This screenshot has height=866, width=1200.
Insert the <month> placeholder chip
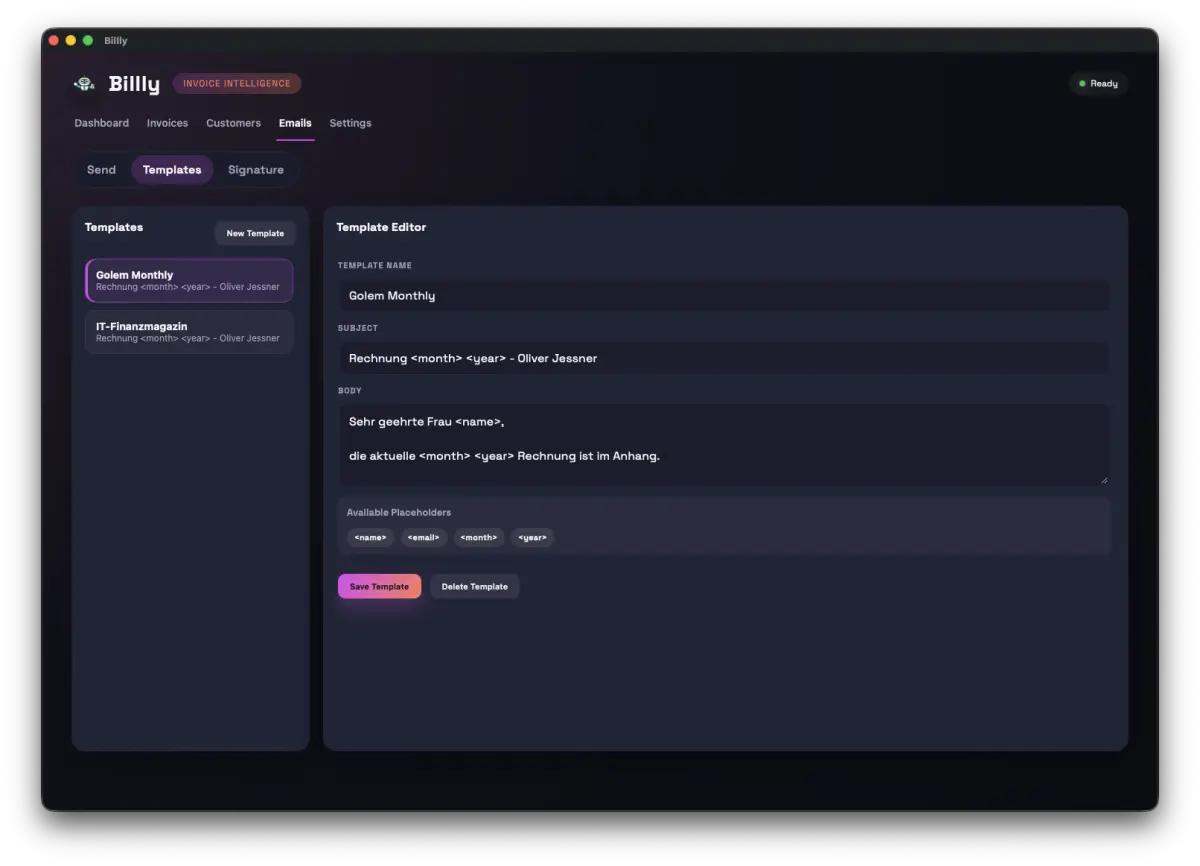(478, 537)
